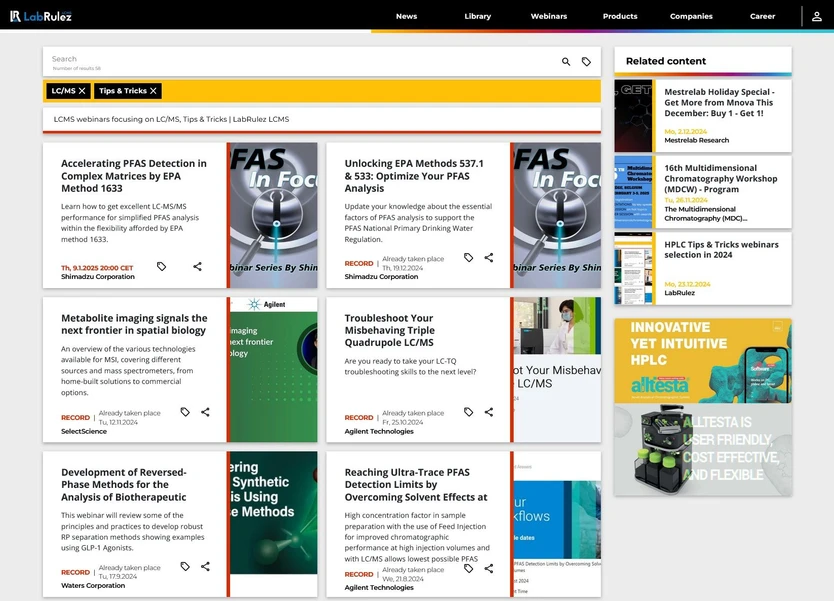Click 'Mestrelab Research' source label
This screenshot has height=601, width=834.
[697, 140]
